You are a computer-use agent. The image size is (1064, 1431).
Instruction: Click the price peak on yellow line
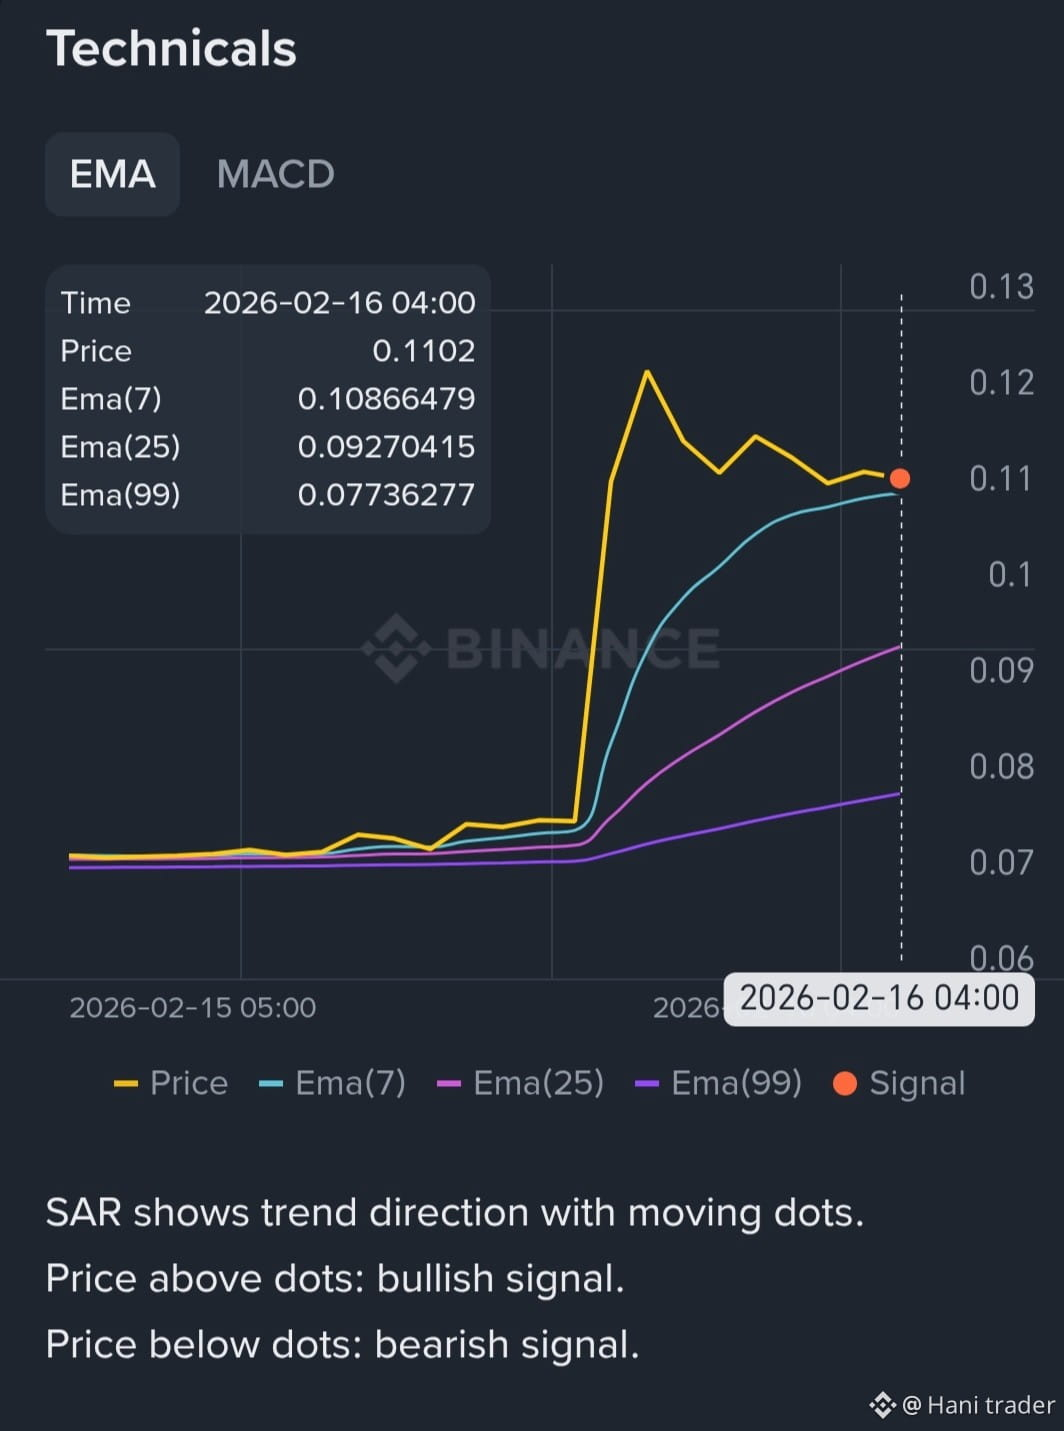click(647, 372)
